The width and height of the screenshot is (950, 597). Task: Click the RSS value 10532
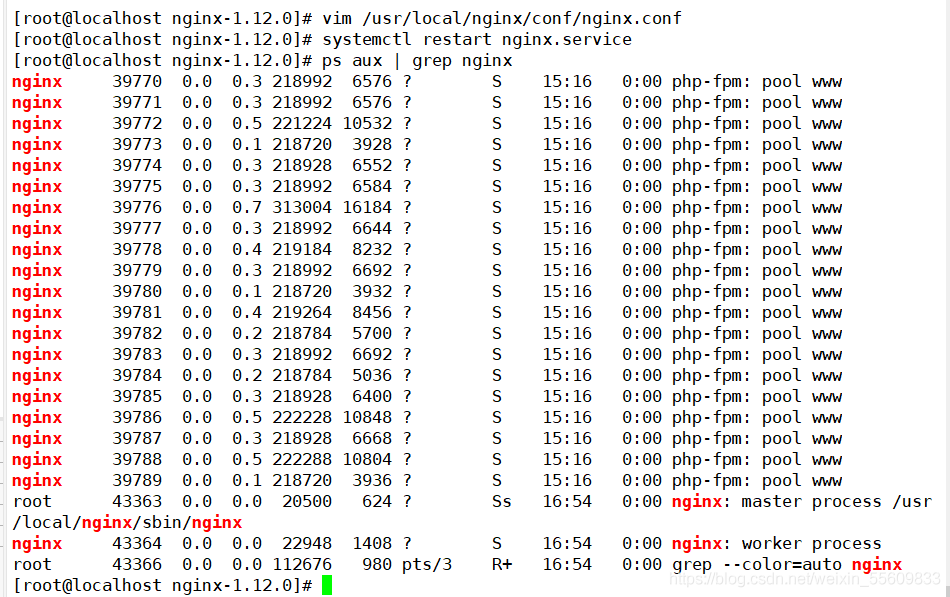pos(367,124)
